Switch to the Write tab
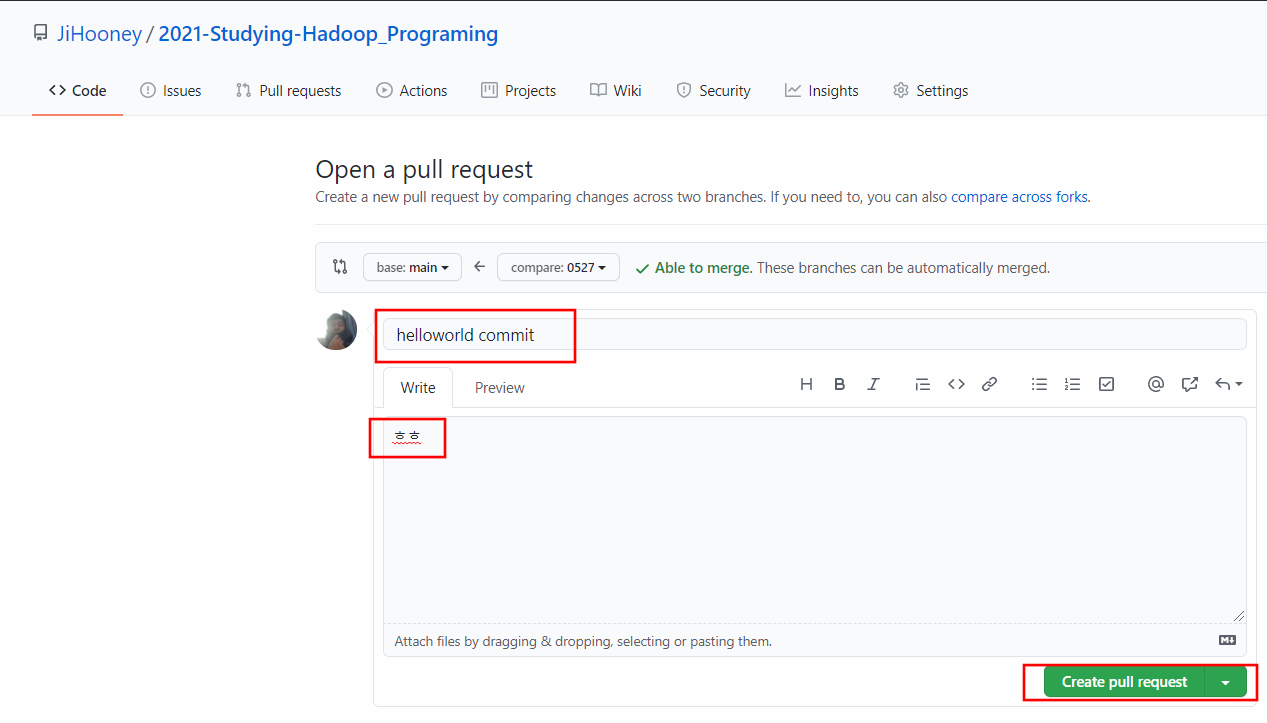The width and height of the screenshot is (1267, 723). pos(418,387)
